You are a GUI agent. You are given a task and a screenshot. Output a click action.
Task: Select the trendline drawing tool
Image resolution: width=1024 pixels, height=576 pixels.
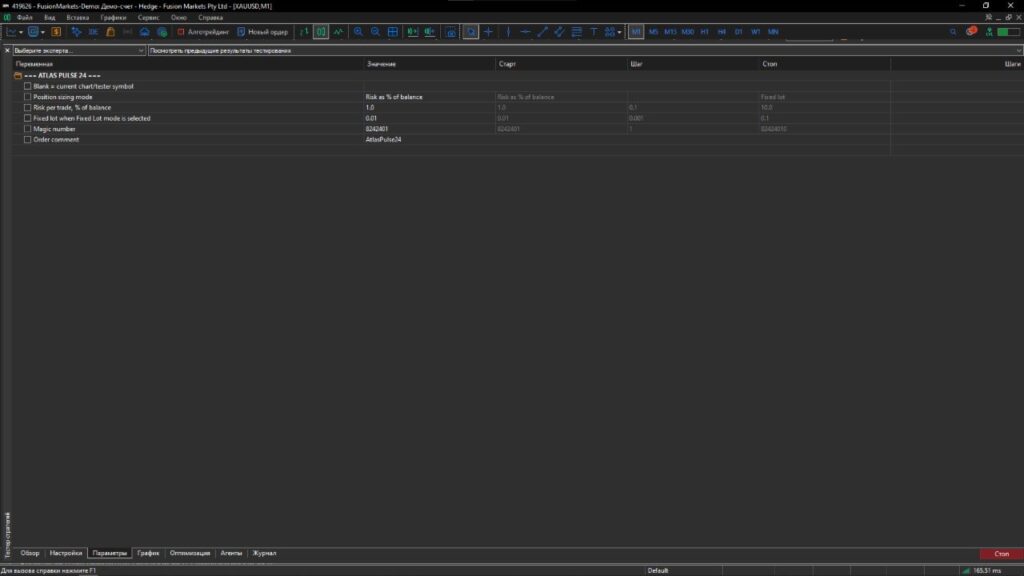(x=542, y=31)
